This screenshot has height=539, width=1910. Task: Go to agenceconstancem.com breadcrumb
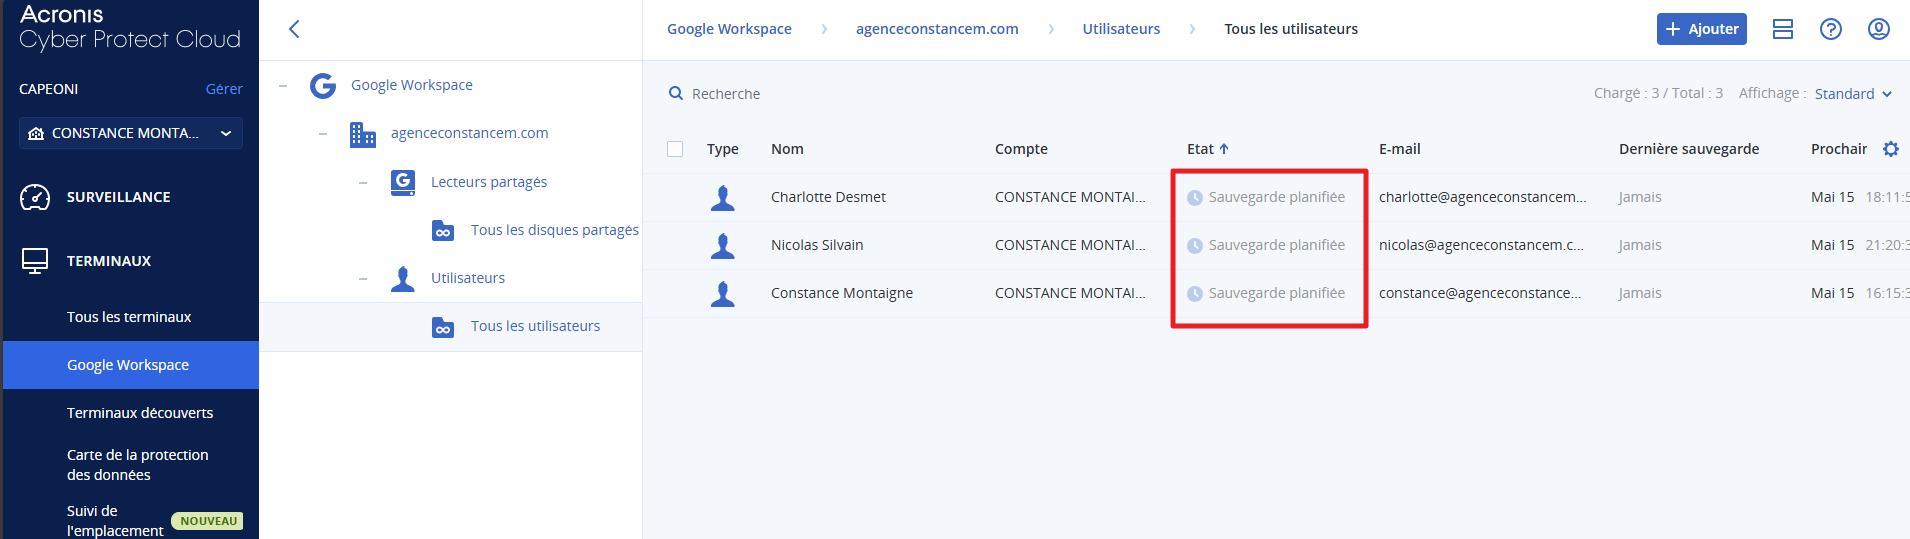pyautogui.click(x=937, y=29)
